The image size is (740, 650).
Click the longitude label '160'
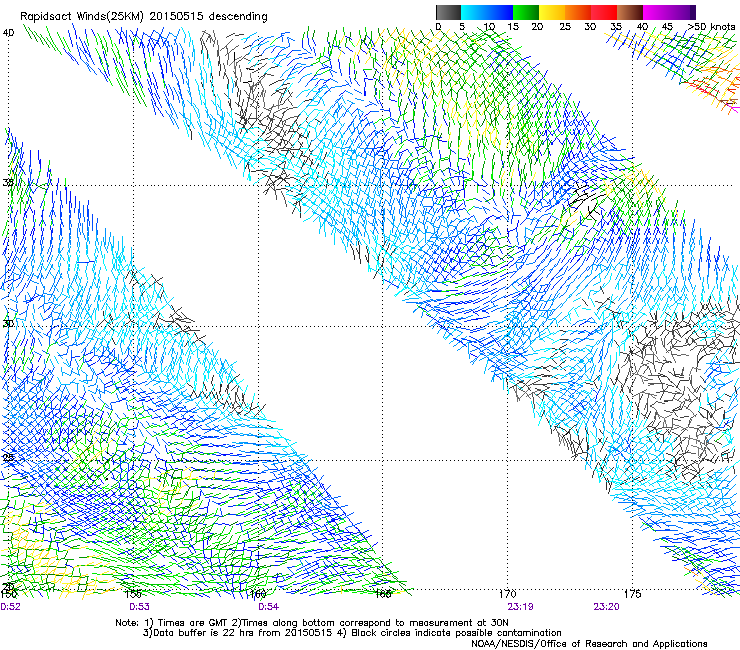coord(258,594)
